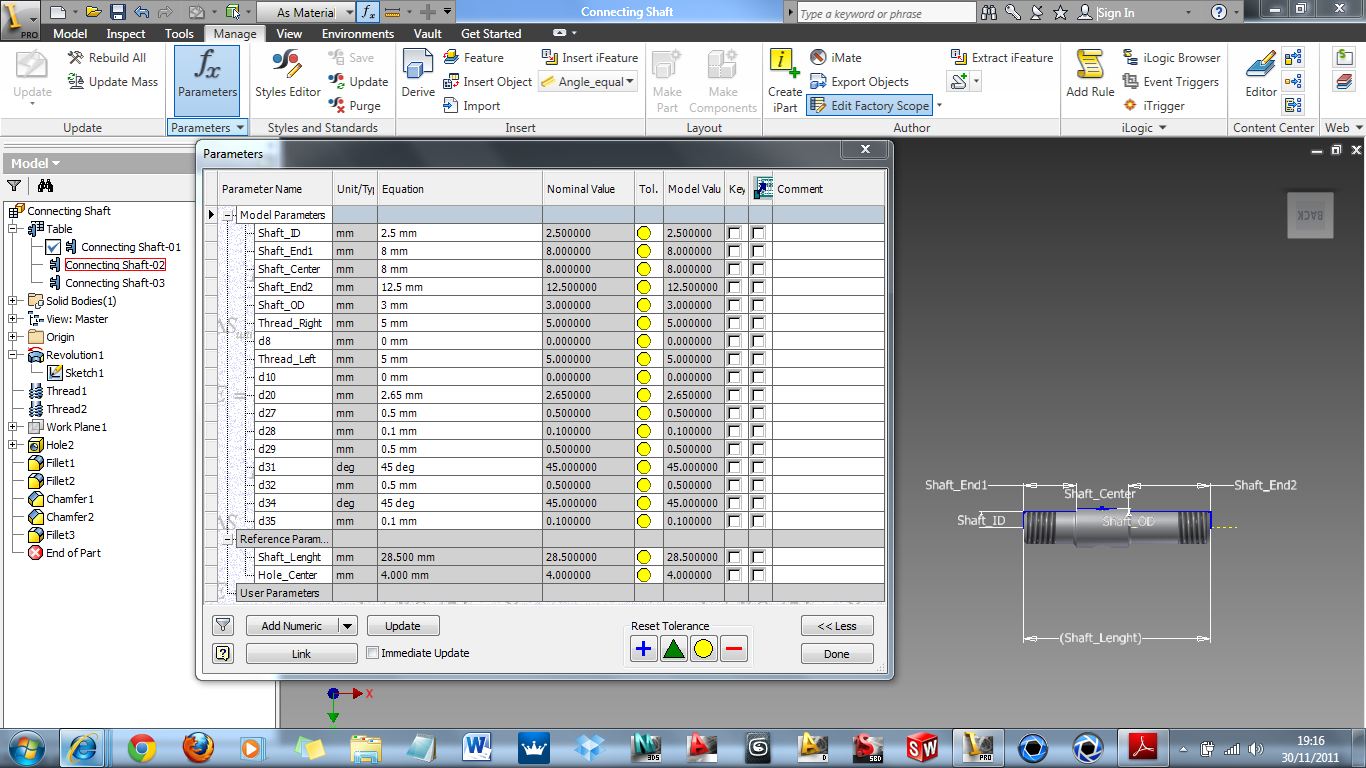This screenshot has width=1366, height=768.
Task: Check the export box for Thread_Right
Action: 759,323
